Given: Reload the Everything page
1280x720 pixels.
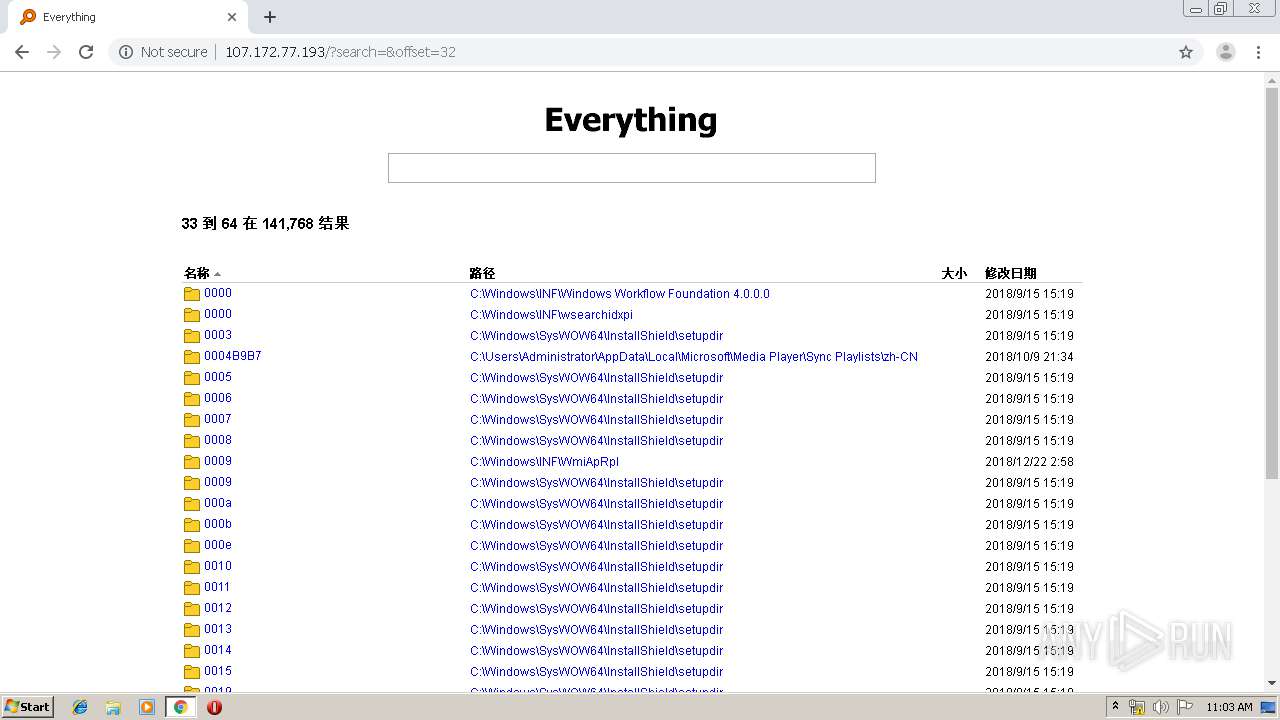Looking at the screenshot, I should point(86,52).
